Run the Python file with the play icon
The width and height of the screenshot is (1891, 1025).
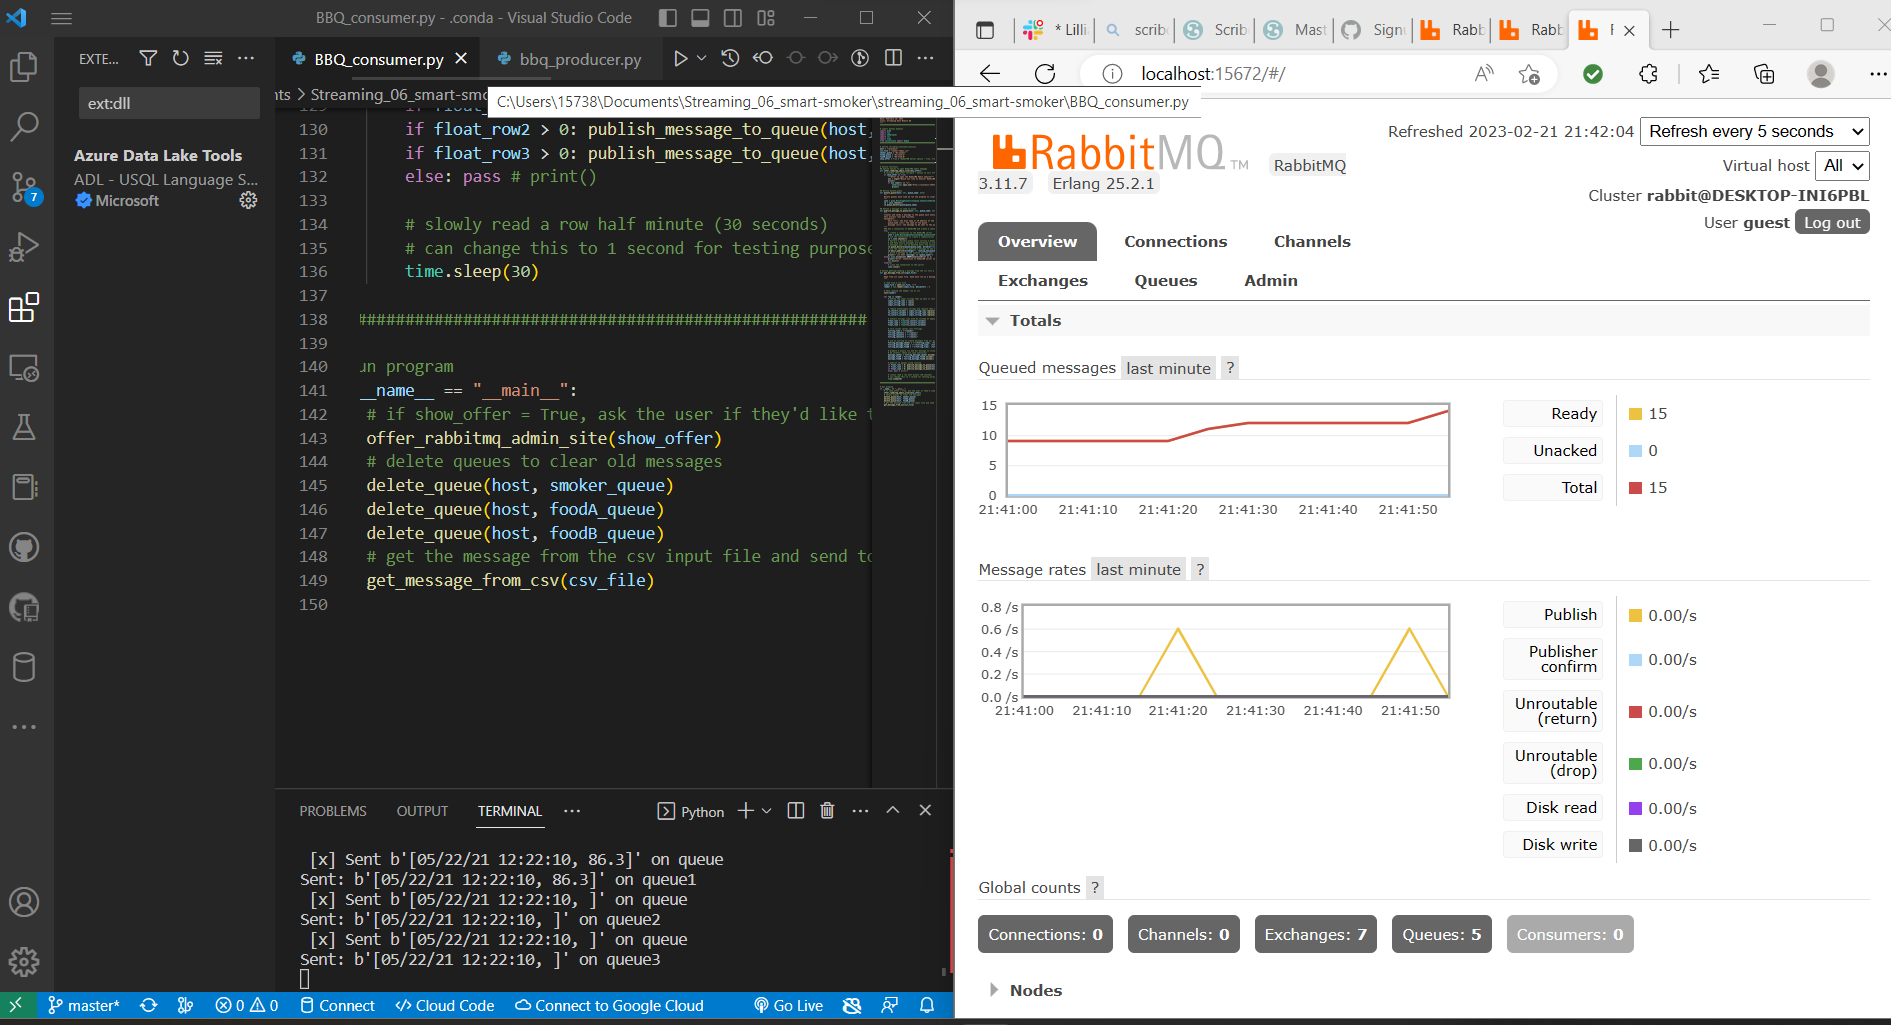[x=683, y=58]
